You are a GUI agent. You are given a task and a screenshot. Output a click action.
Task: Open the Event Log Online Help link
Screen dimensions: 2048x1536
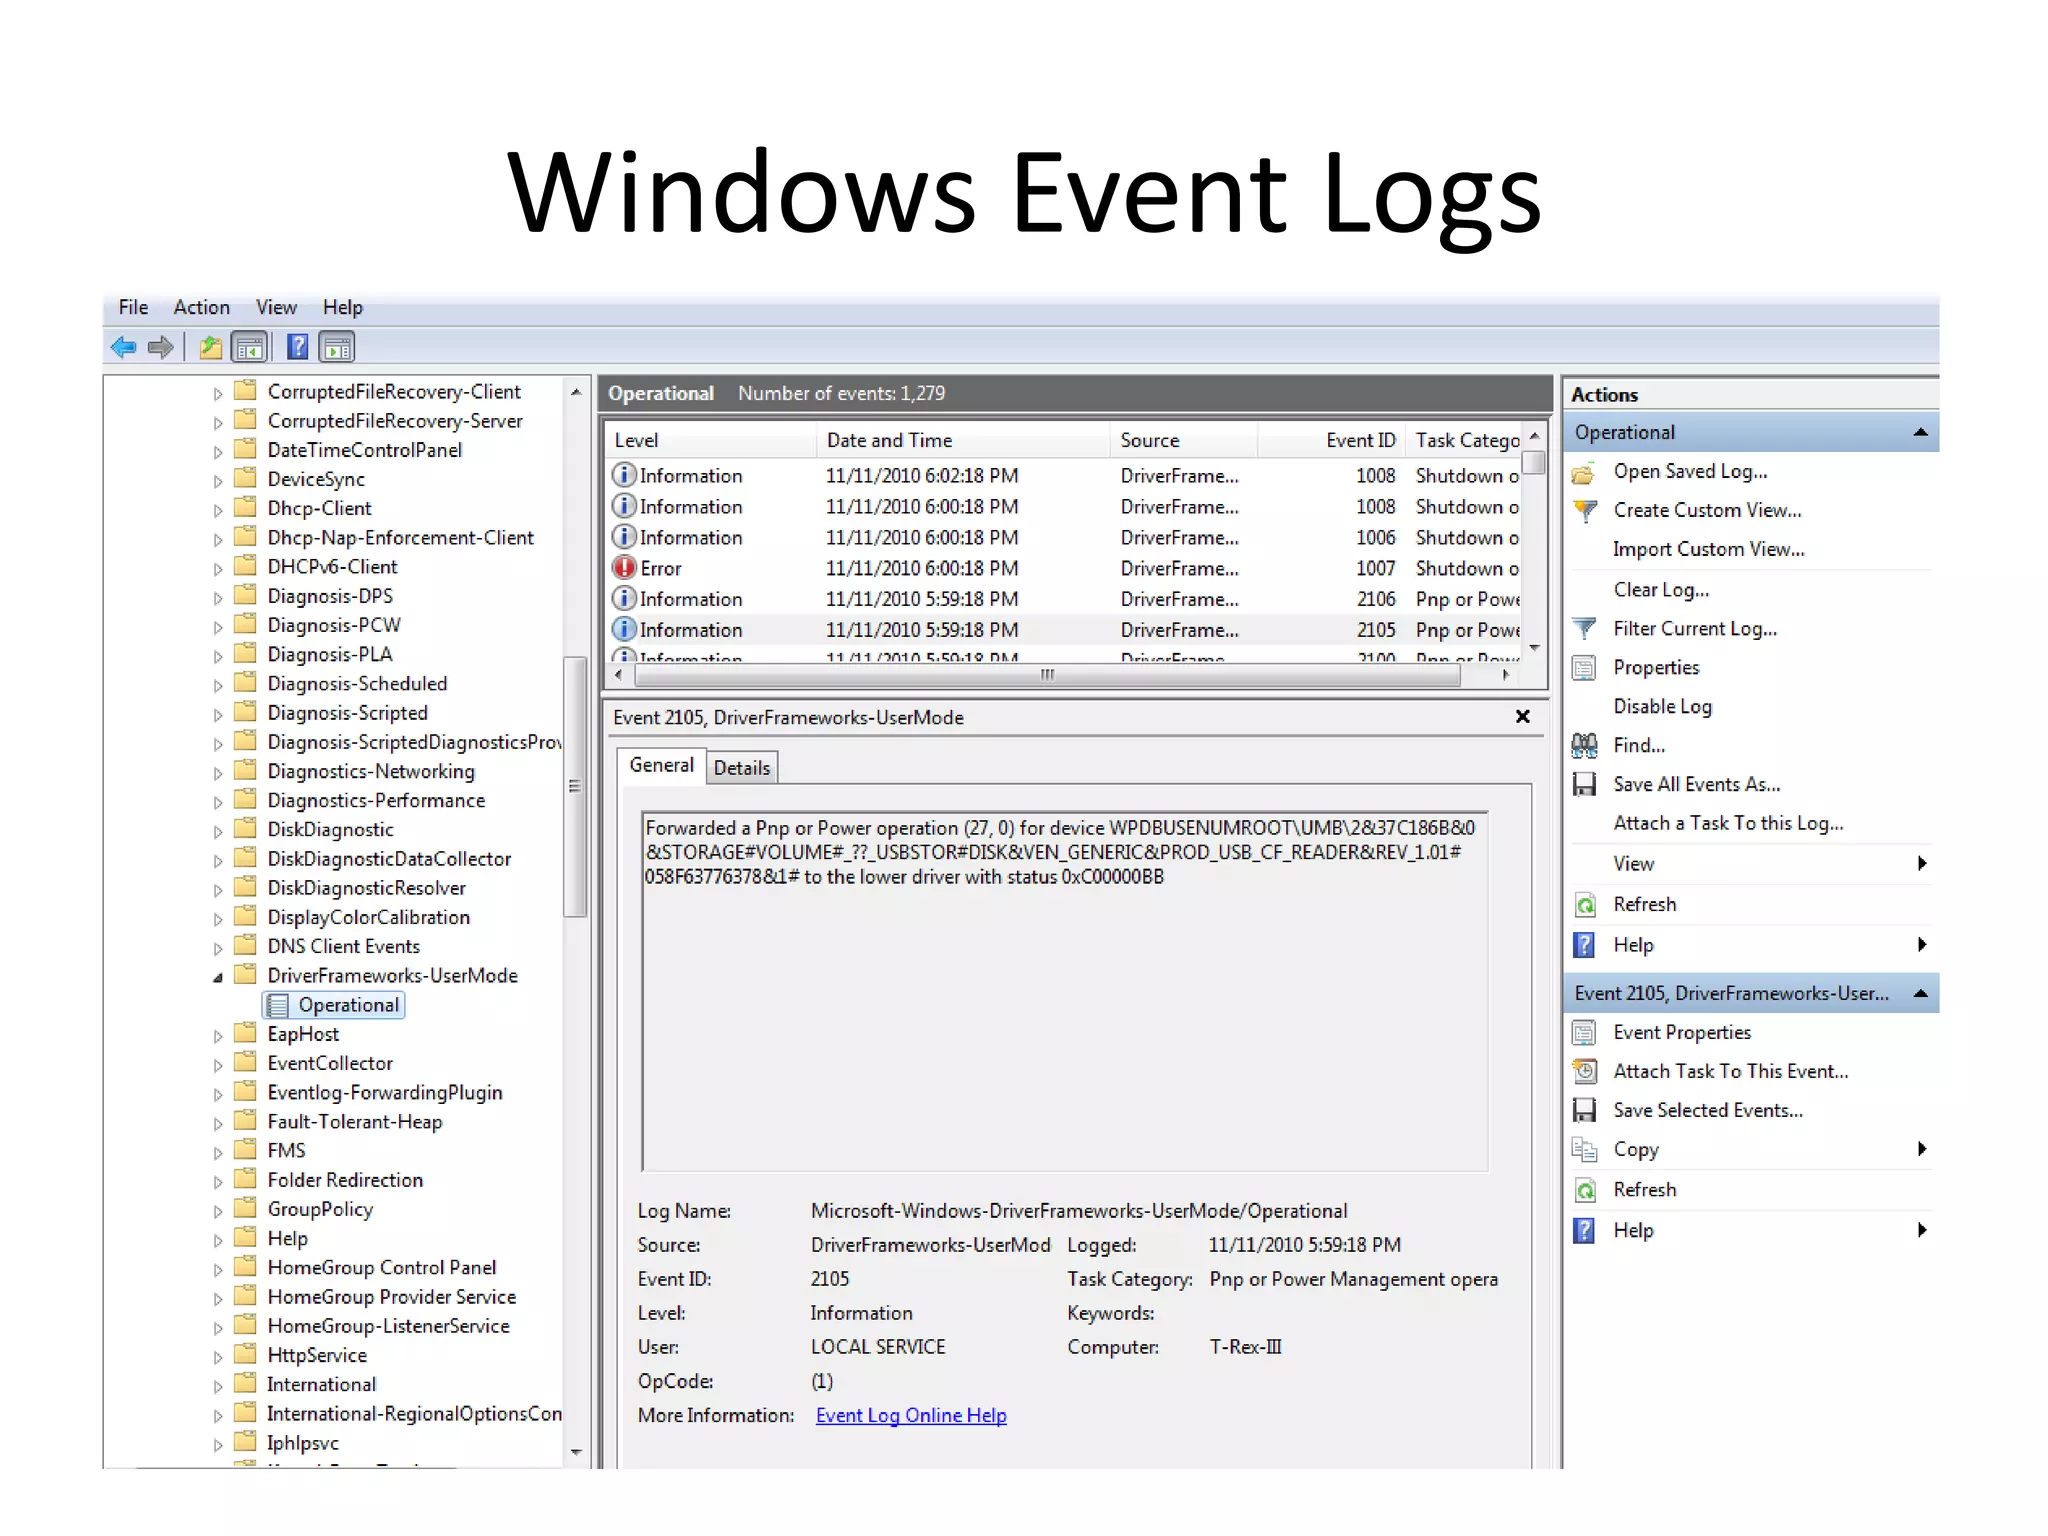911,1416
